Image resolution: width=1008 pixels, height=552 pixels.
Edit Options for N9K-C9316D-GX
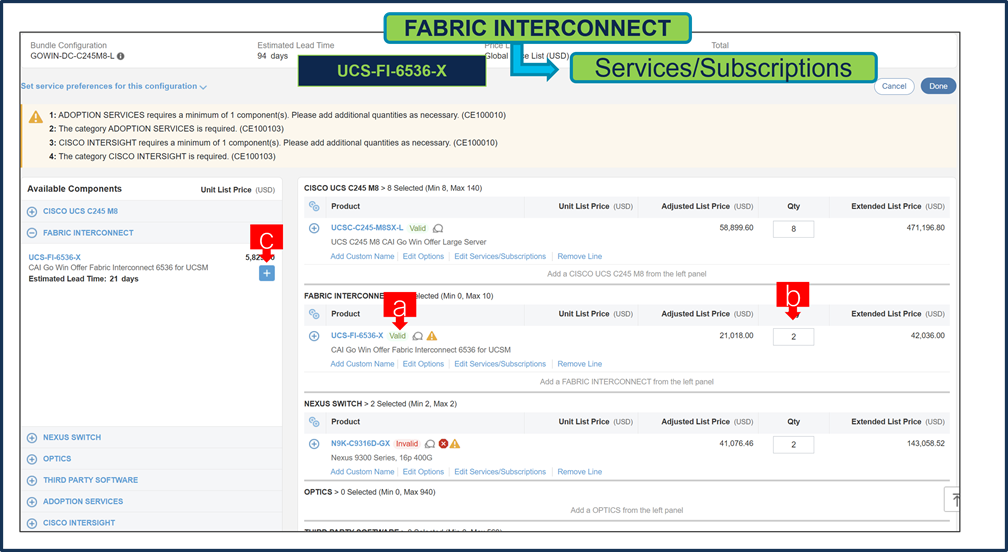coord(423,472)
